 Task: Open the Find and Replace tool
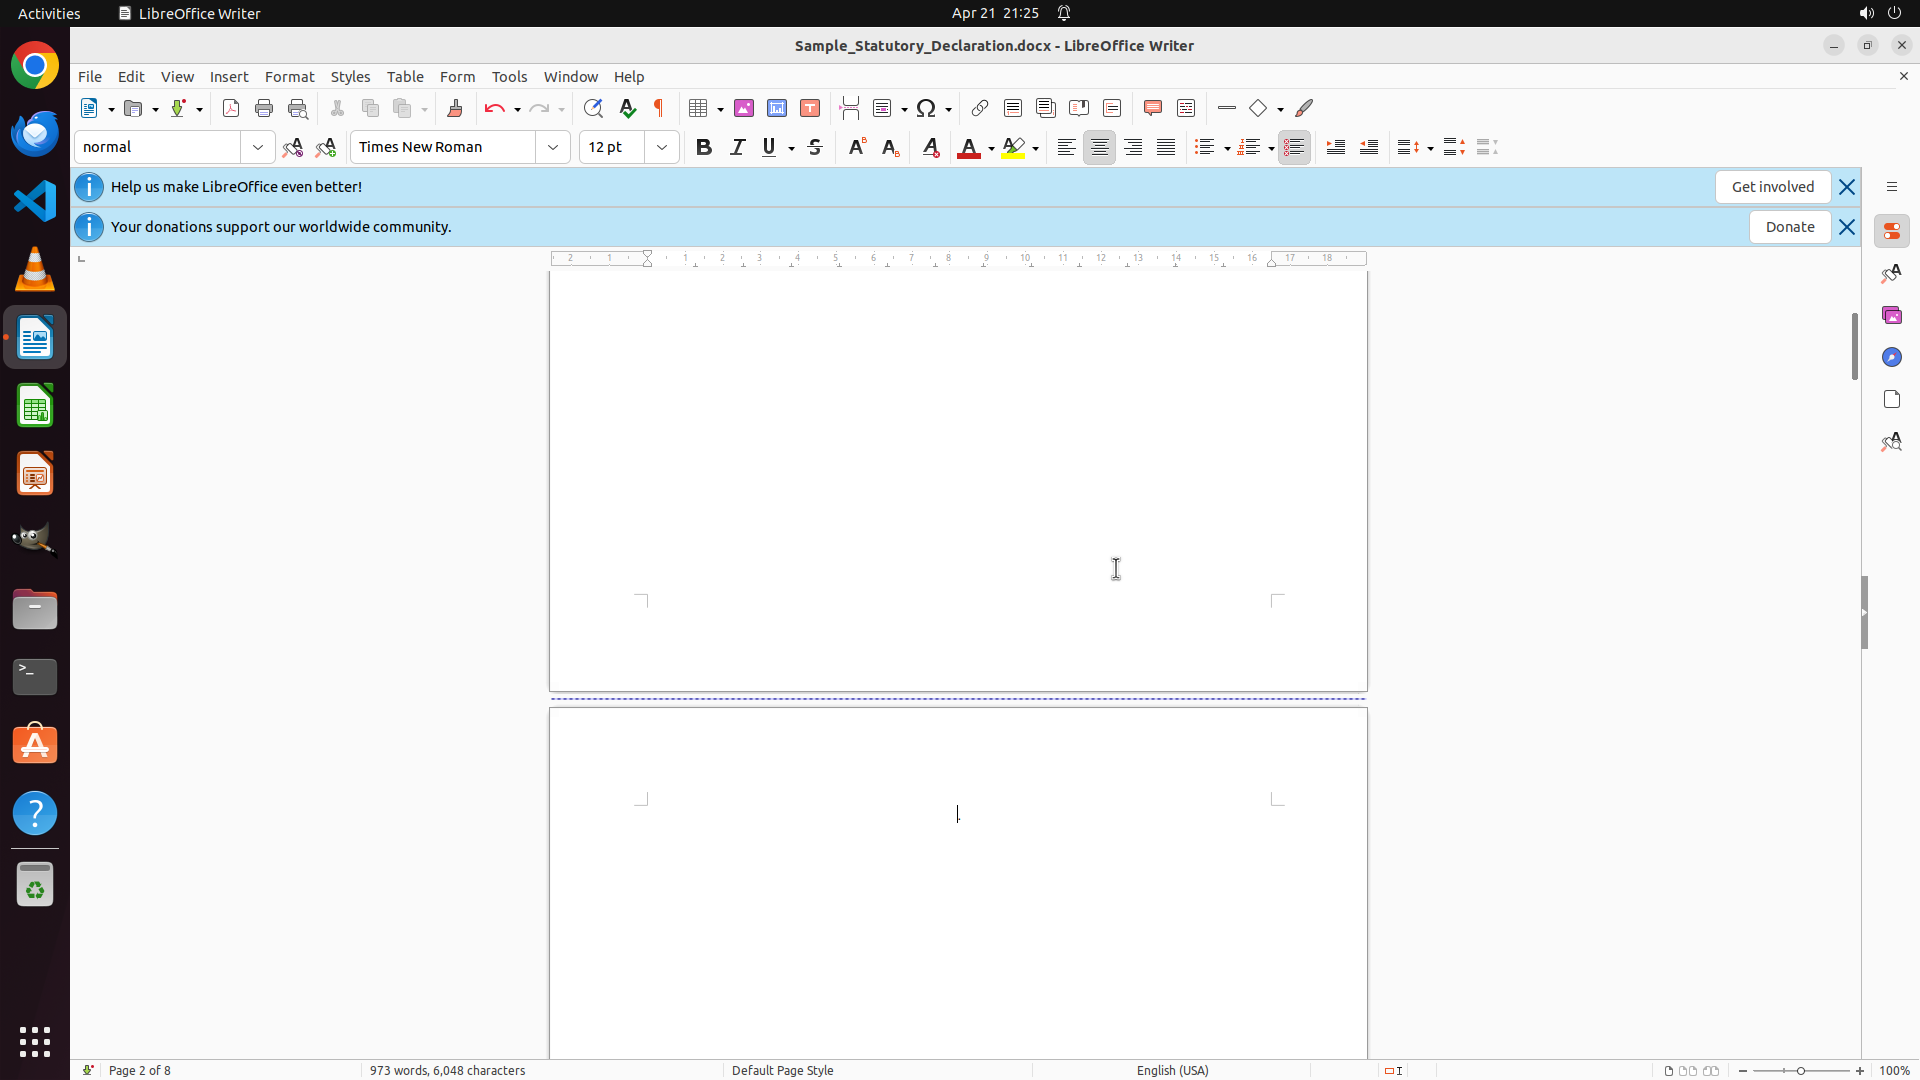tap(593, 108)
